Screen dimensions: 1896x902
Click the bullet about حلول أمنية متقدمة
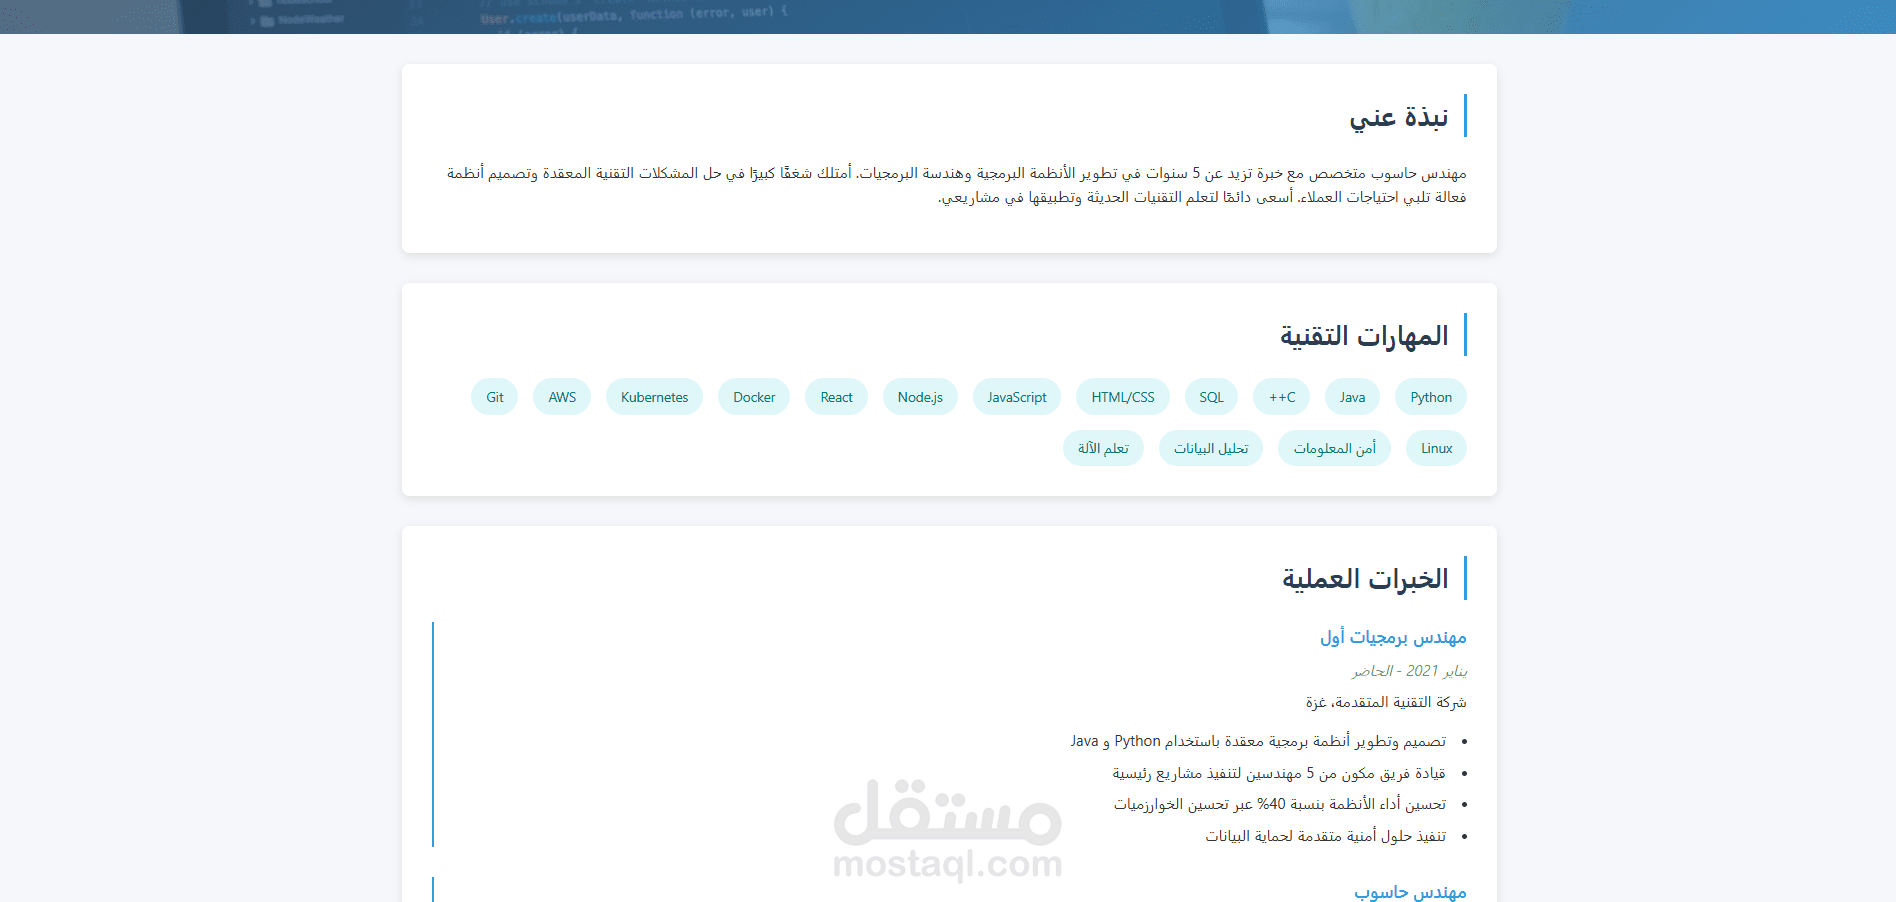pos(1326,836)
